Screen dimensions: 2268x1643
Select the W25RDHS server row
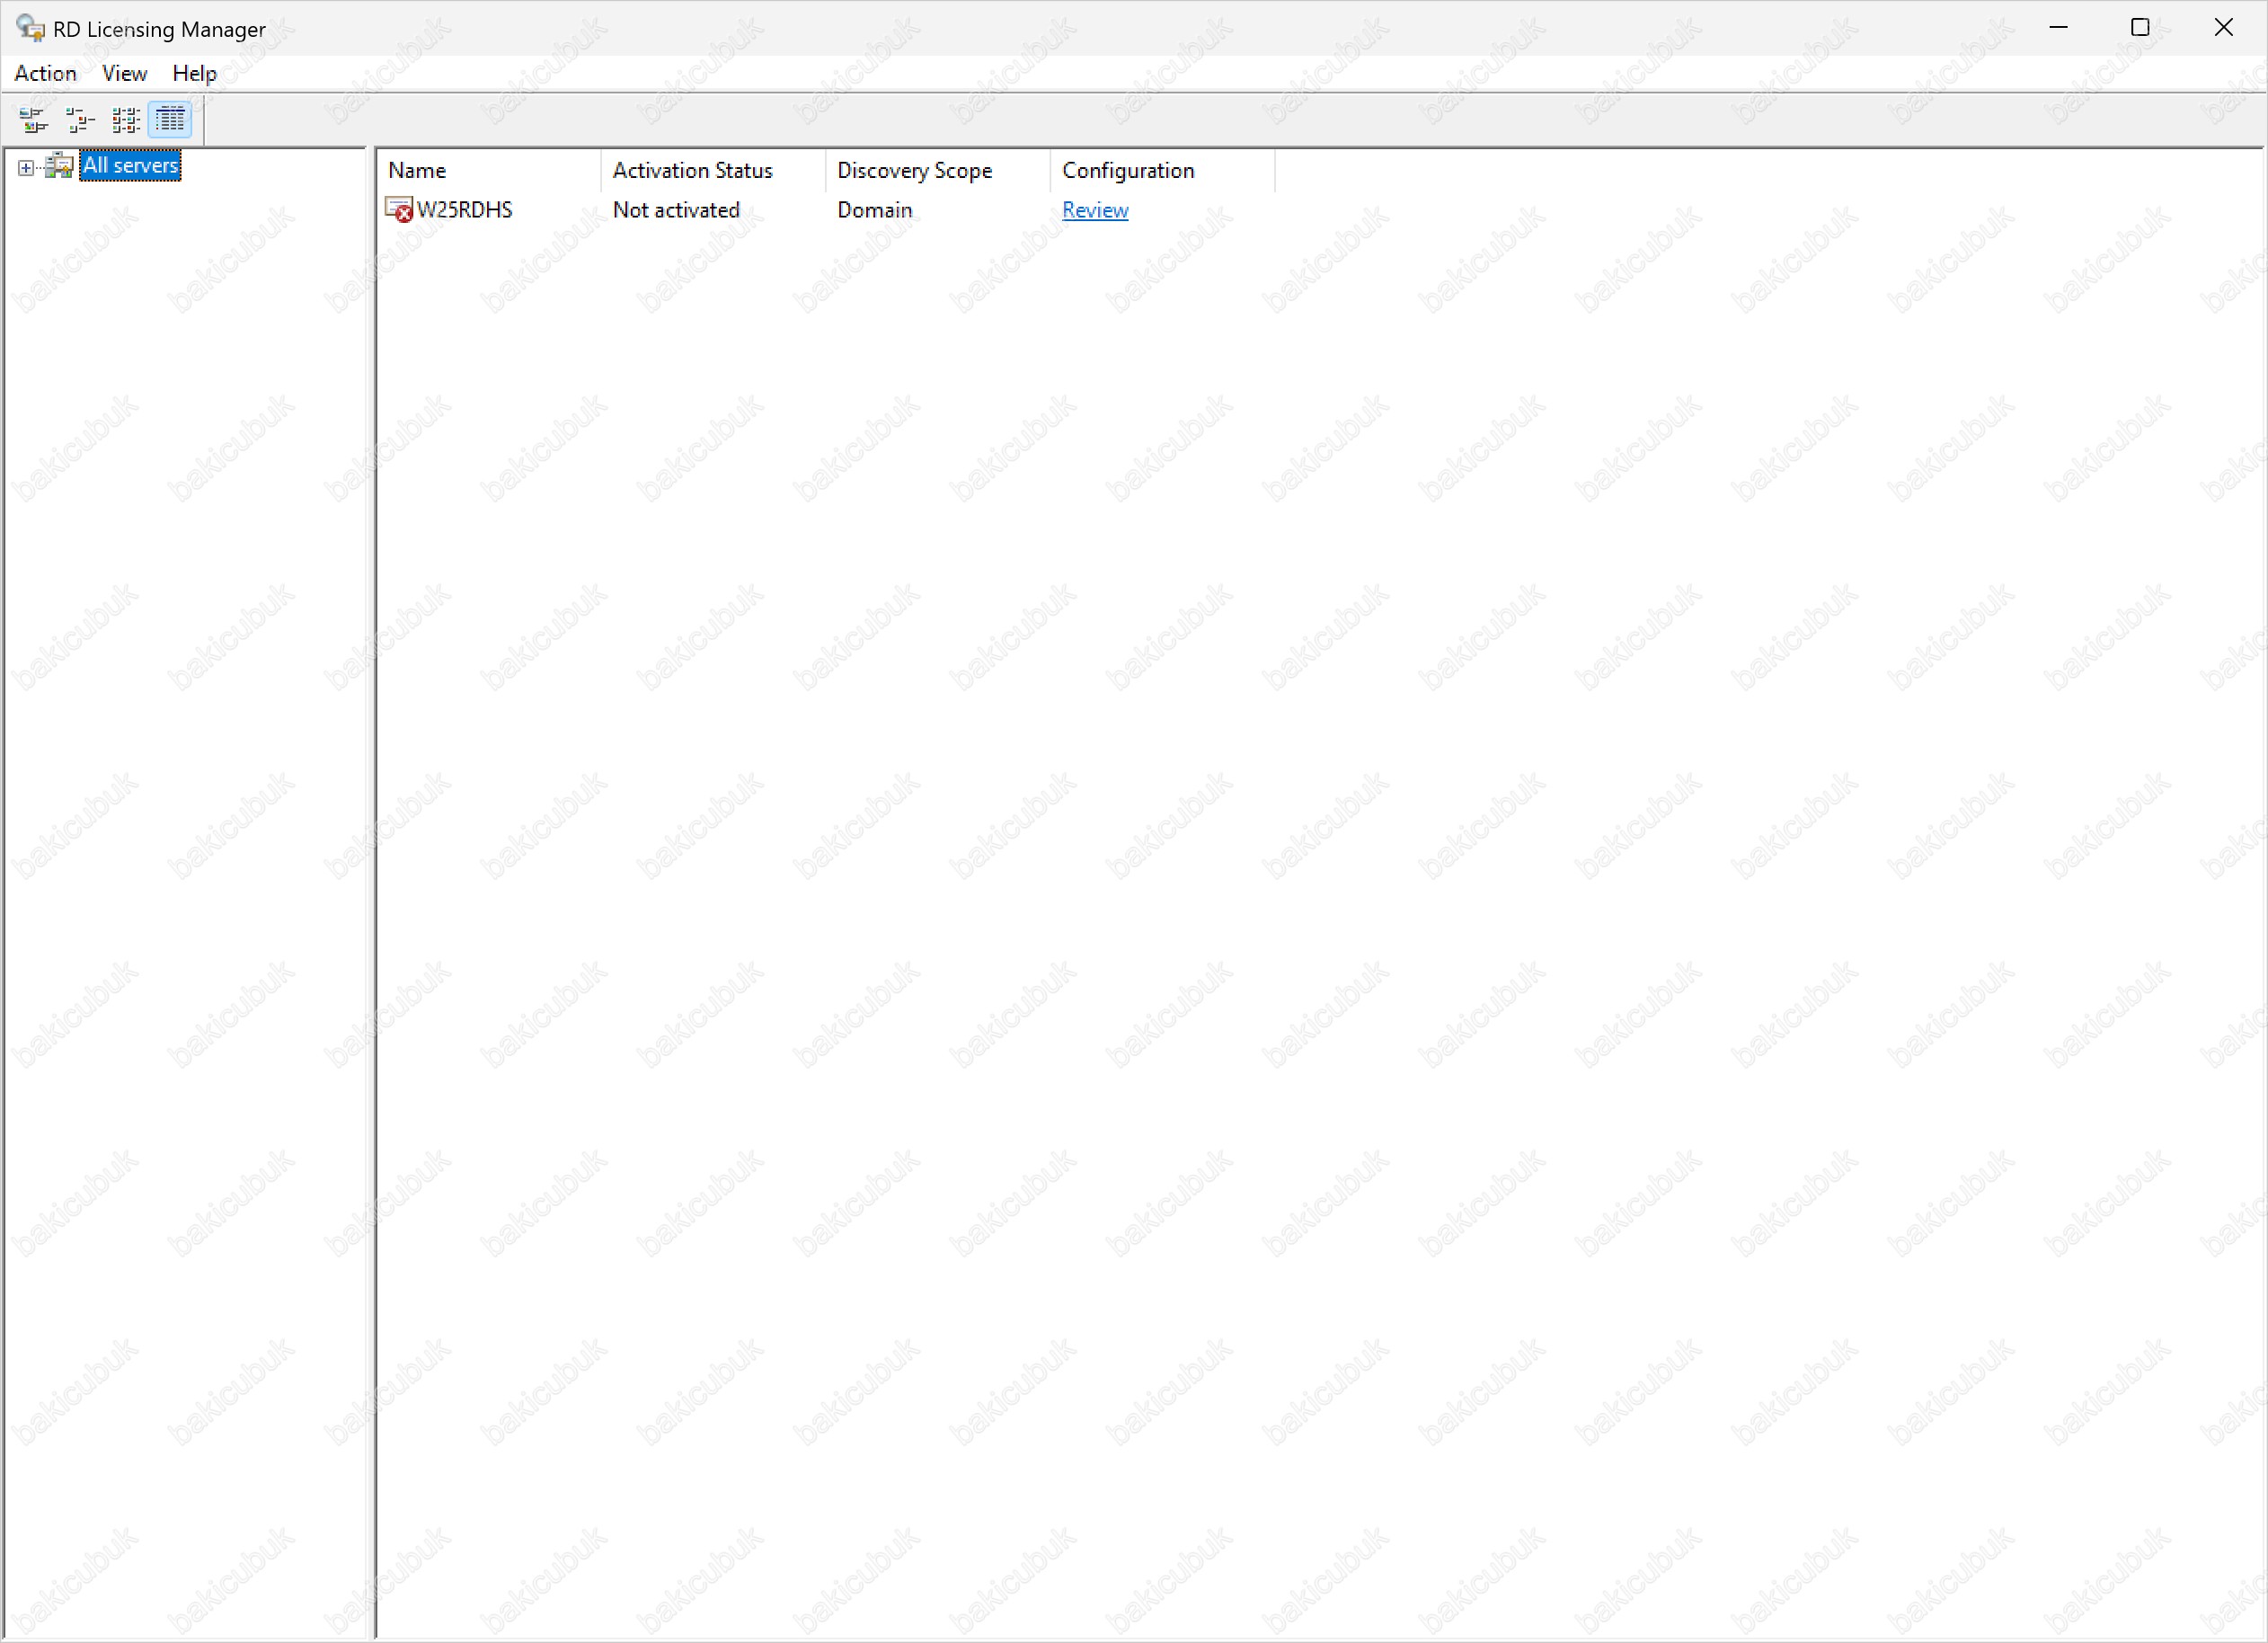464,210
